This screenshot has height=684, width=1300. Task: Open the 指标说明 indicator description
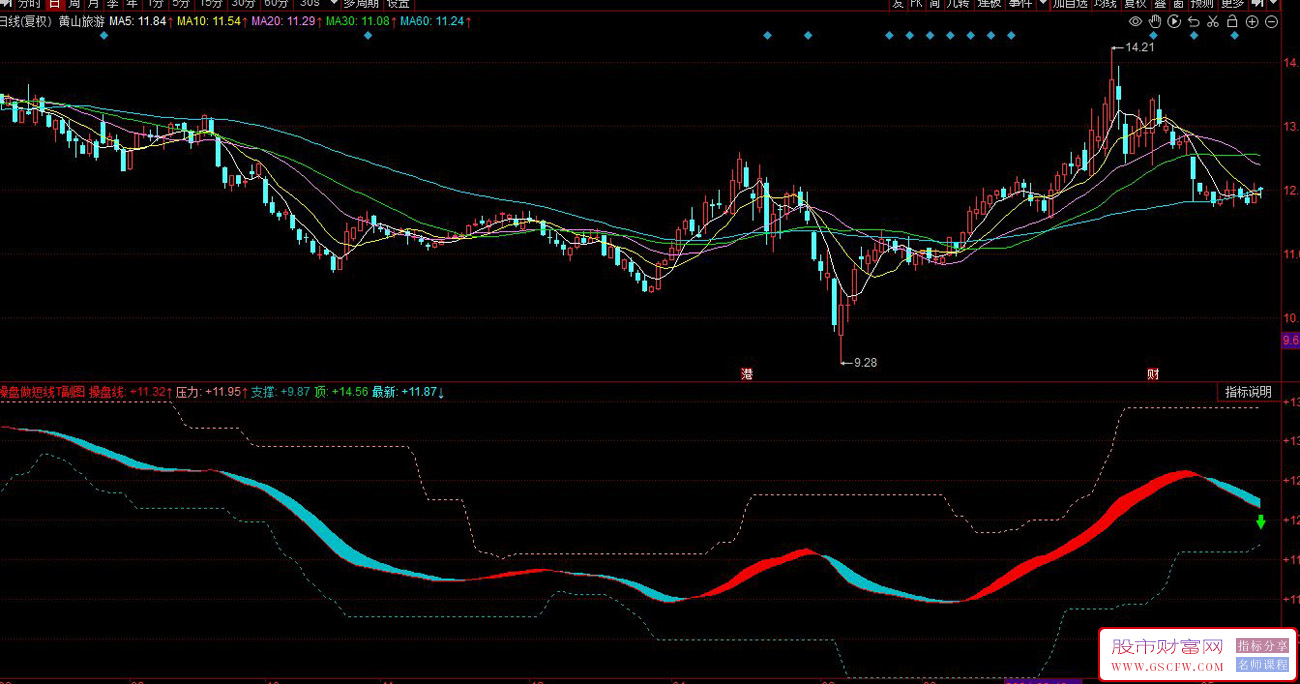(x=1248, y=392)
